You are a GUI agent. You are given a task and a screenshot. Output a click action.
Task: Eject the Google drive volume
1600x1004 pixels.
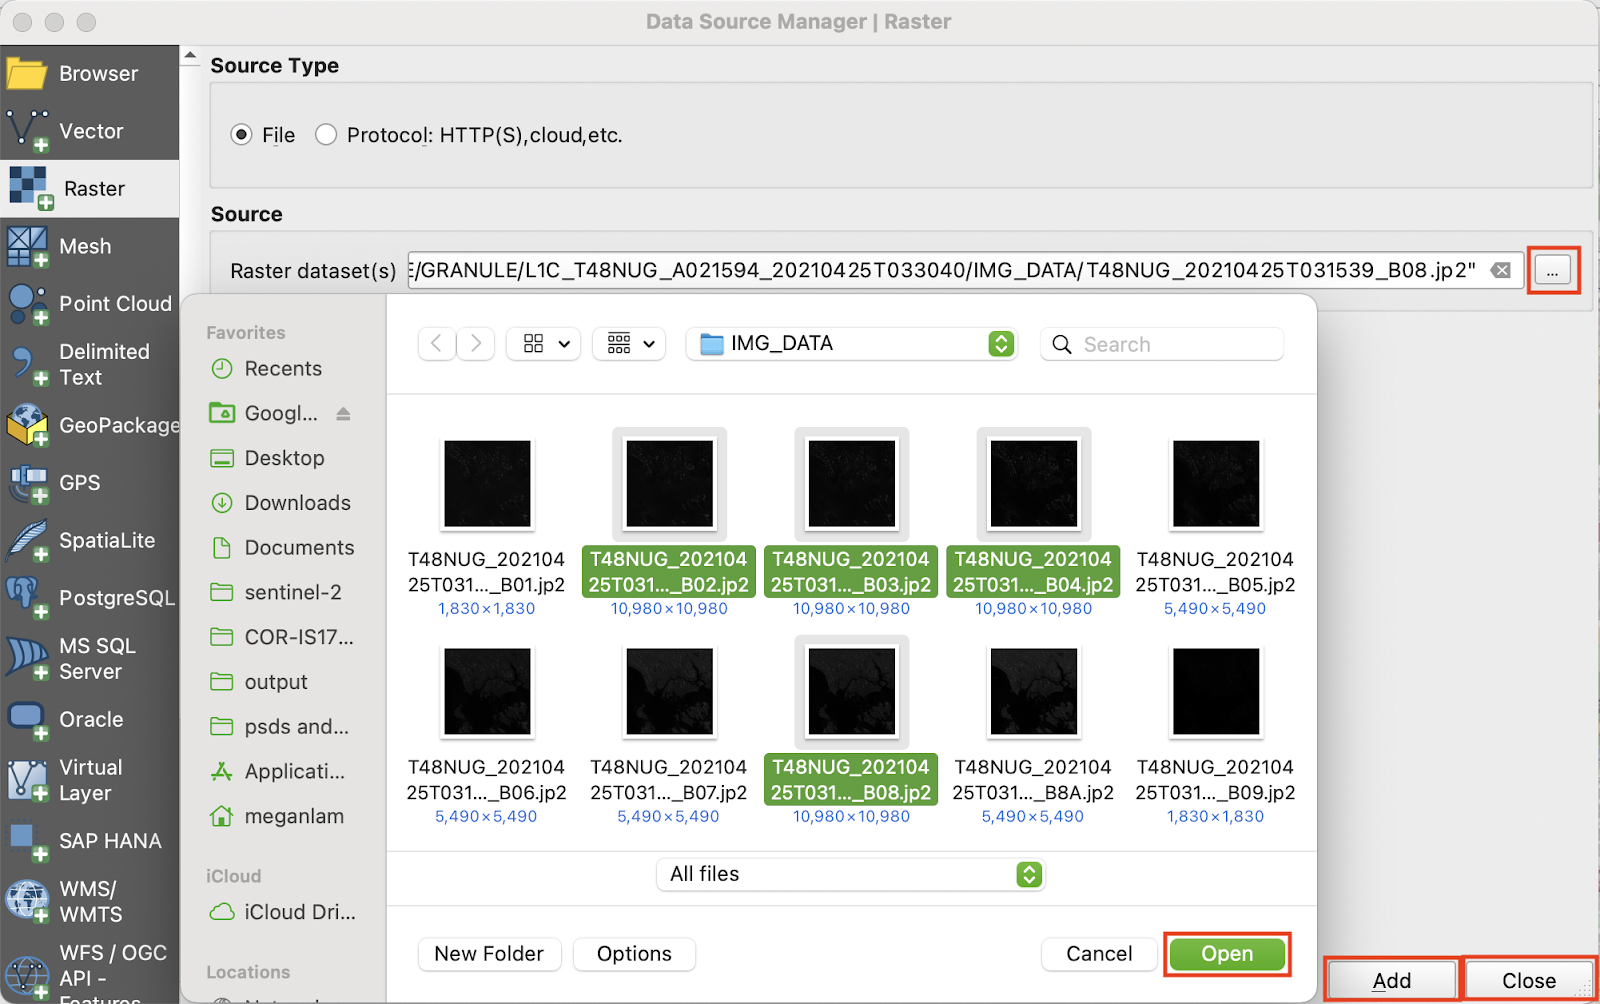pyautogui.click(x=343, y=414)
